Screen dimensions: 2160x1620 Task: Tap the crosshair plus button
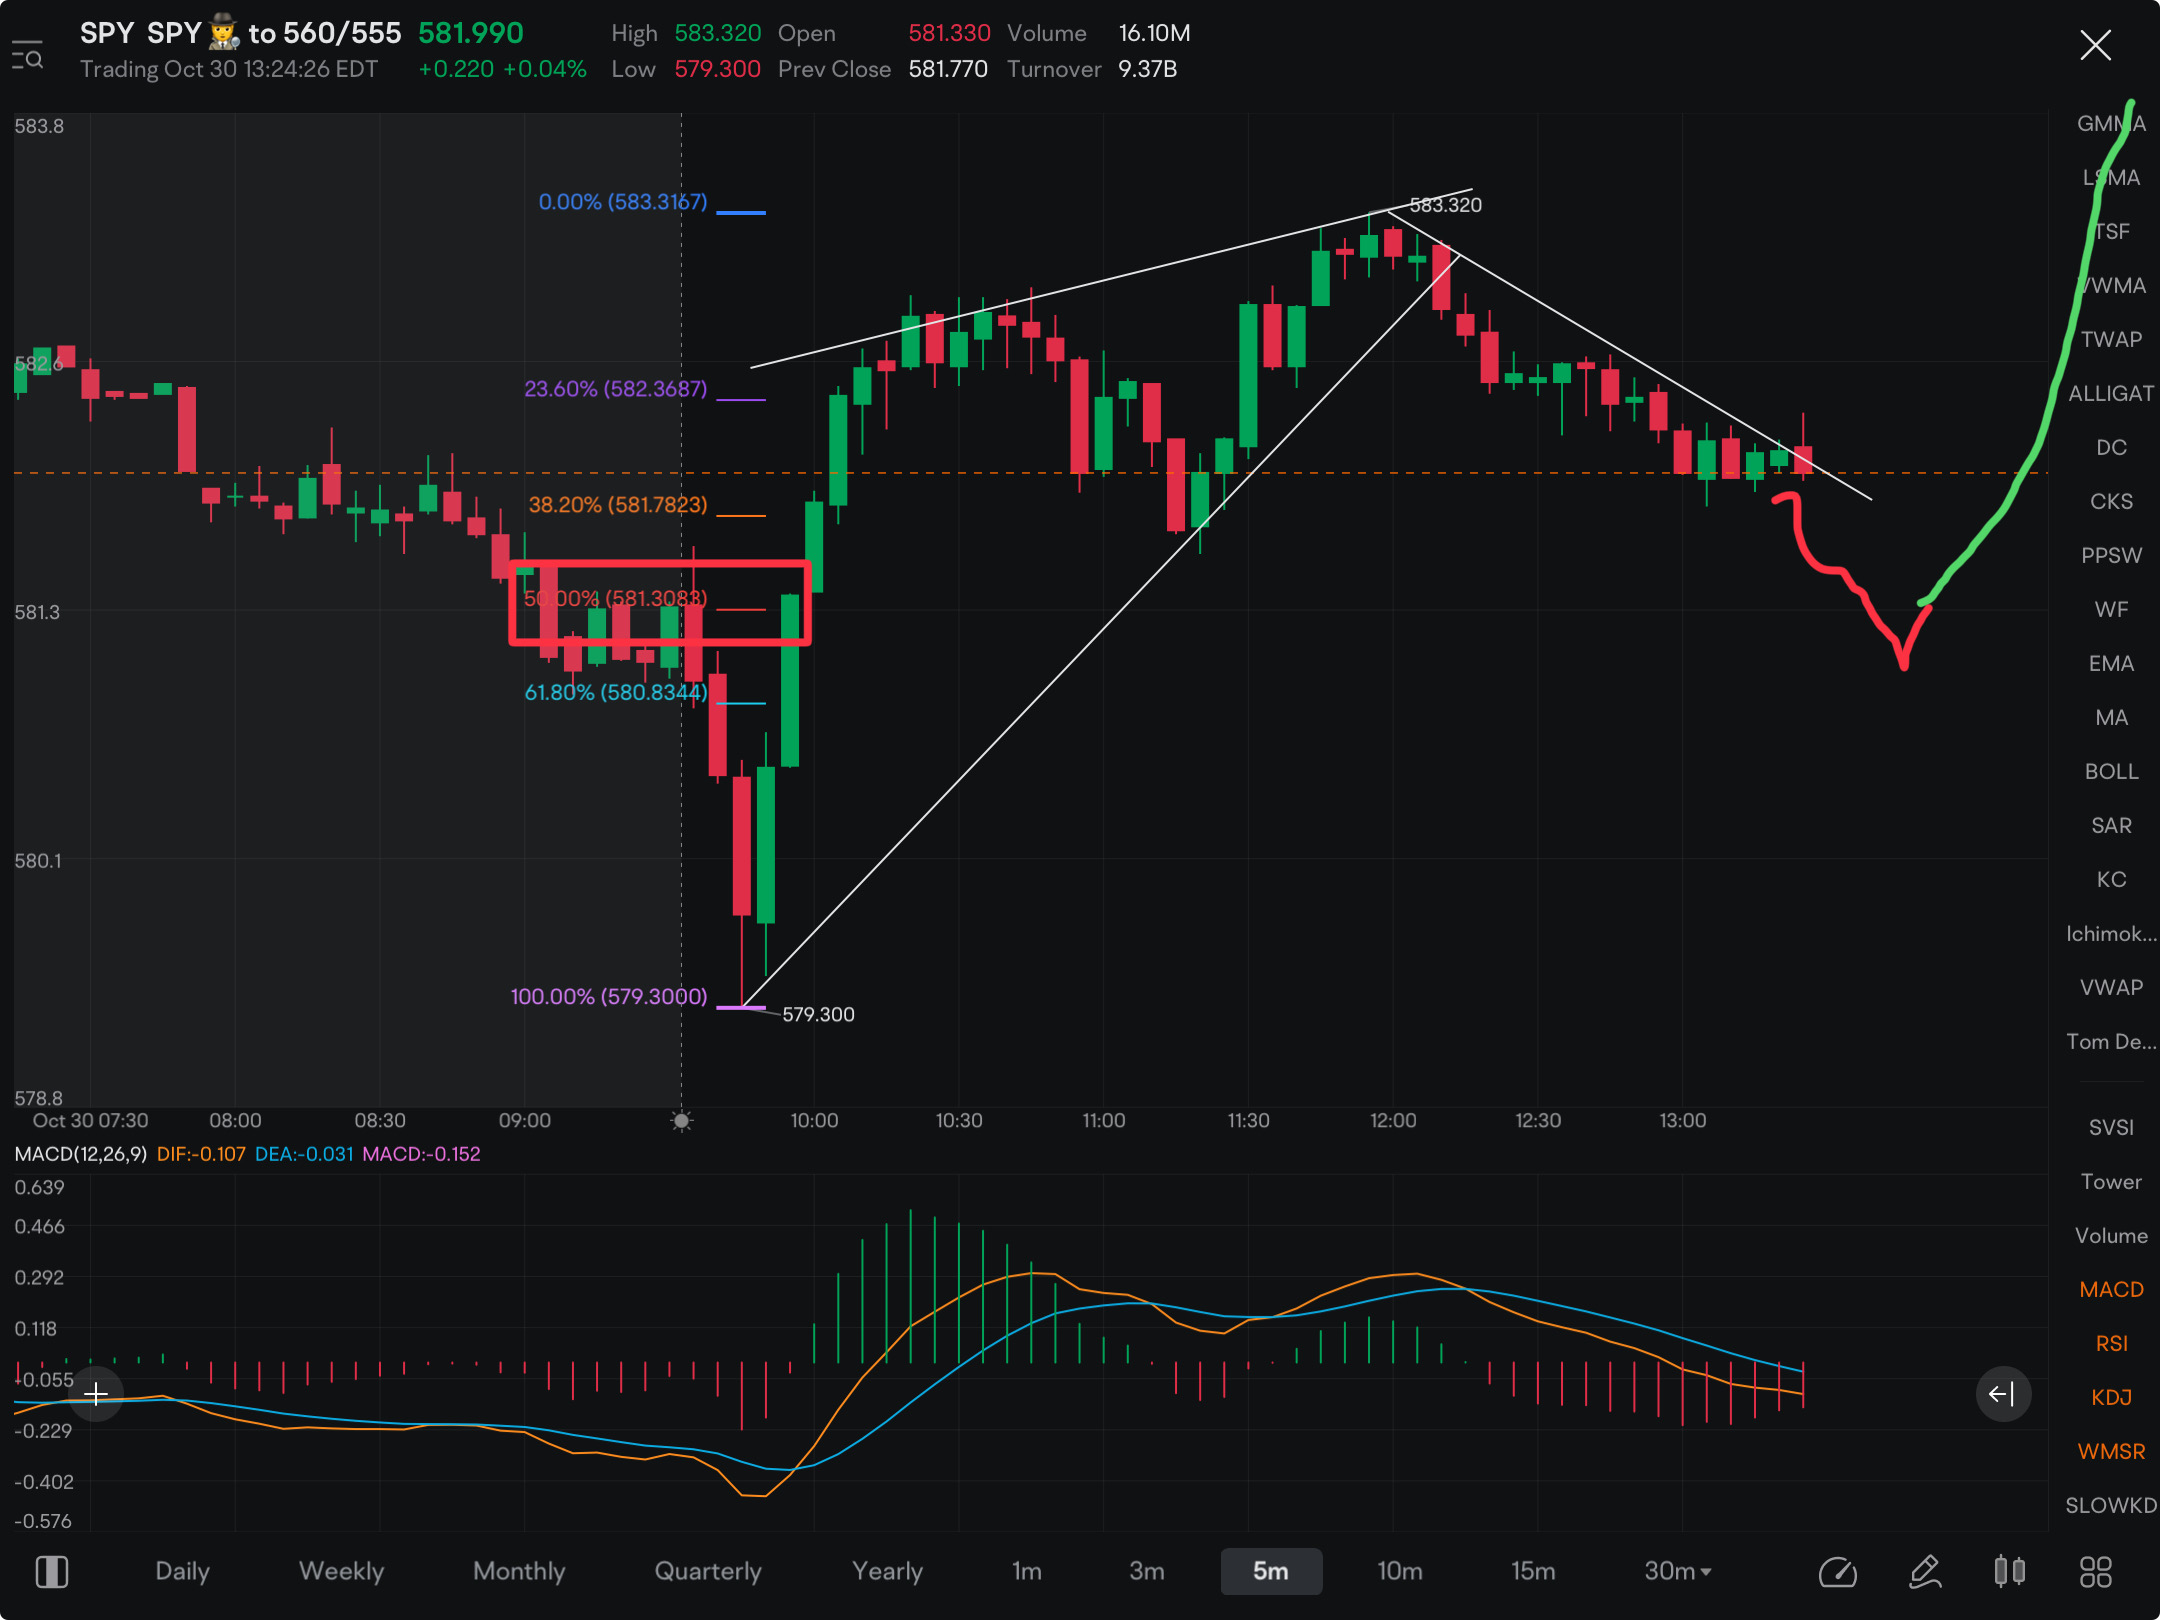(96, 1394)
